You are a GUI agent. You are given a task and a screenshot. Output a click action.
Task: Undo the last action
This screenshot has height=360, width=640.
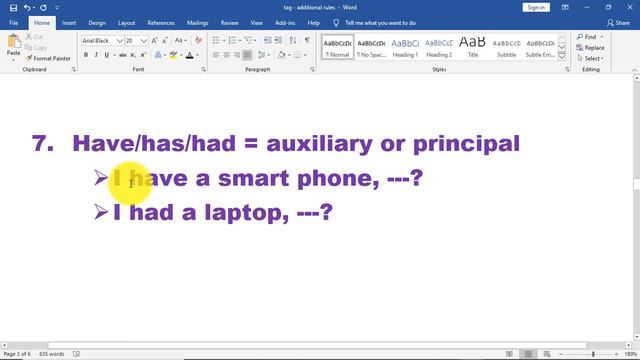point(27,7)
